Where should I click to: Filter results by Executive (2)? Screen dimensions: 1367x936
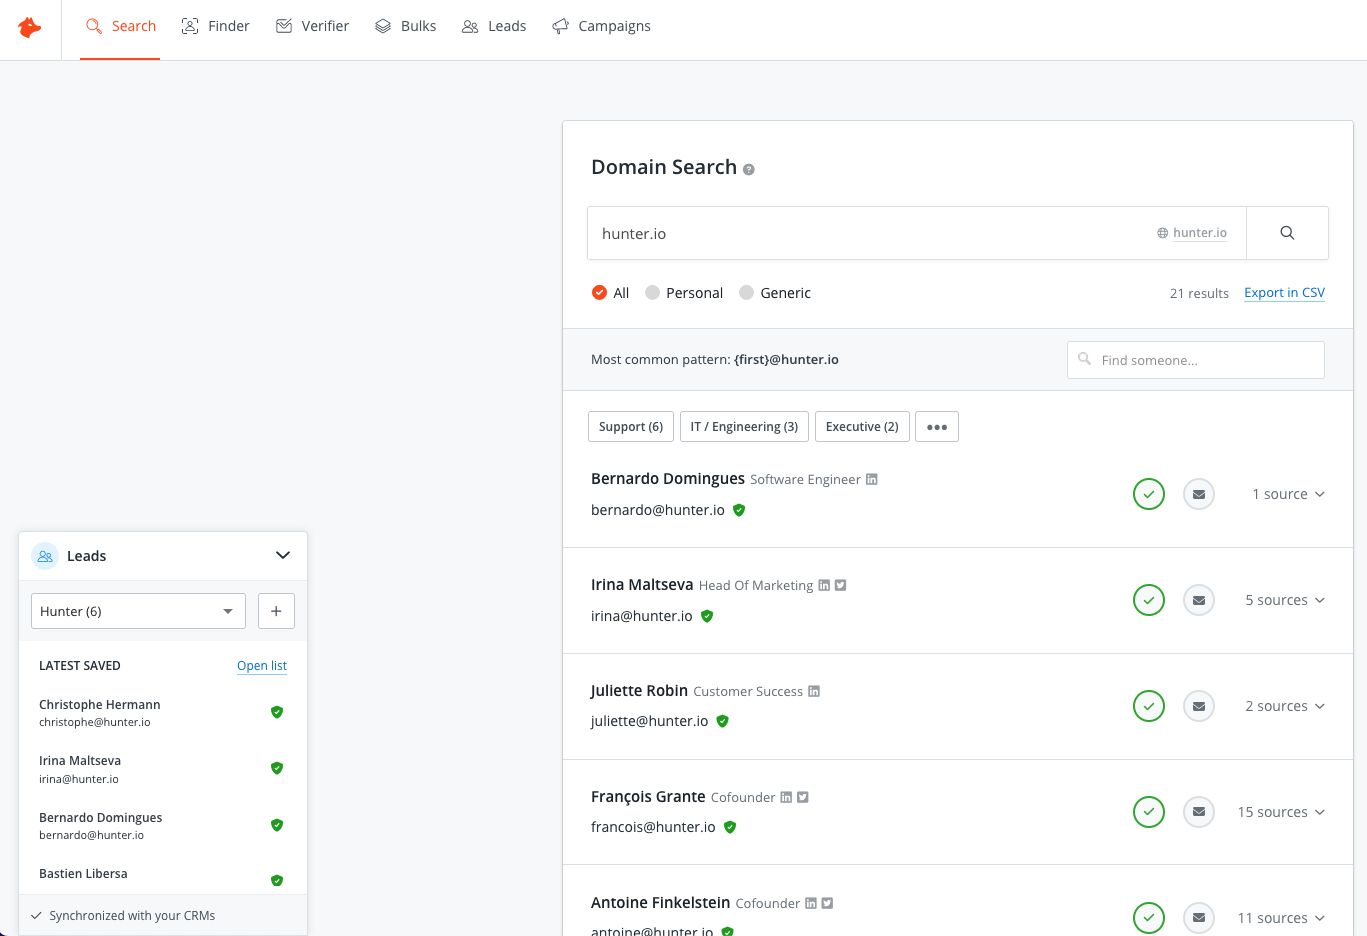coord(862,427)
